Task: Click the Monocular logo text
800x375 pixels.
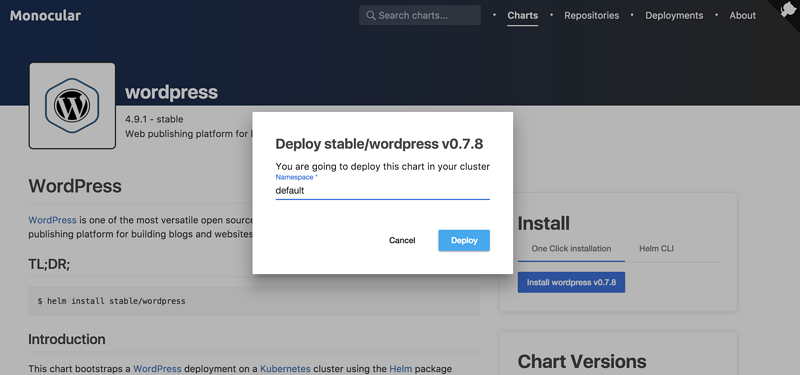Action: pos(45,16)
